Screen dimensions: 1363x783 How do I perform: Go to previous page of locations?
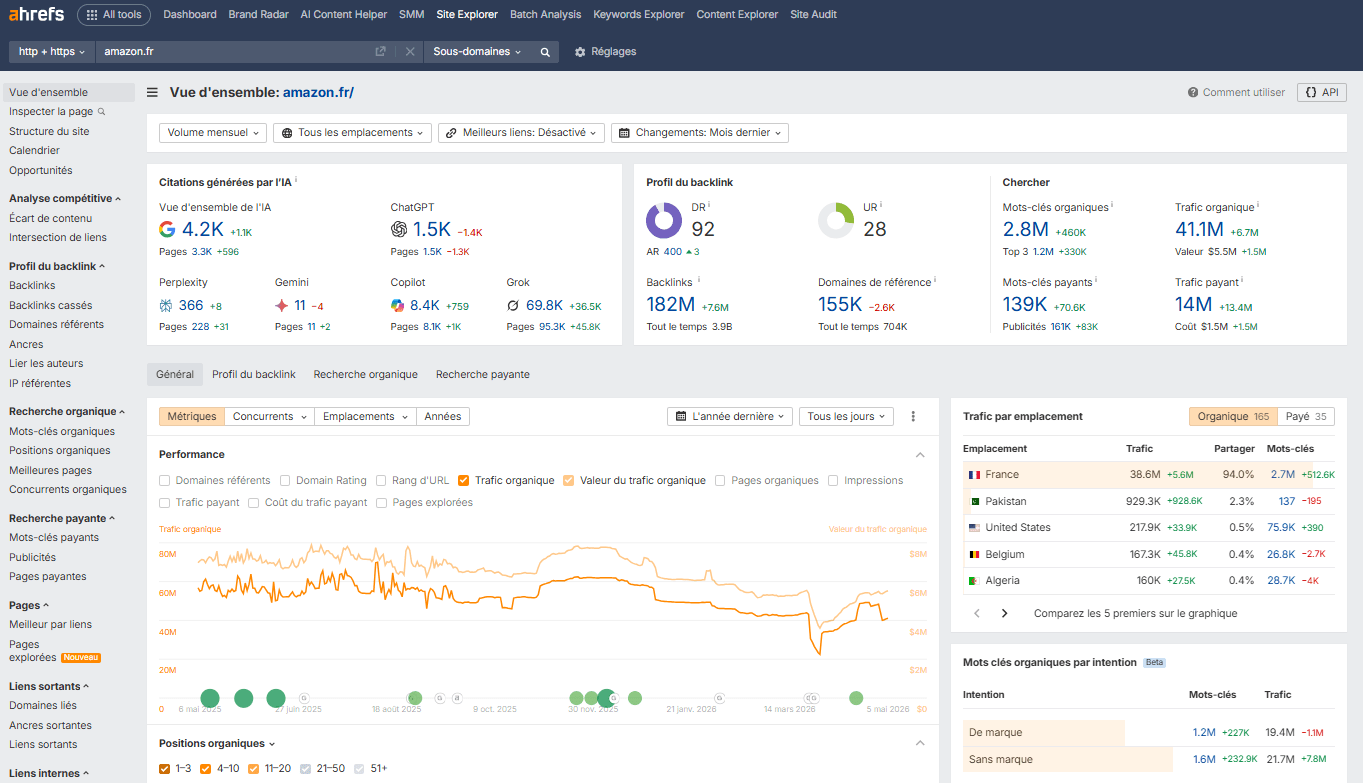point(977,613)
